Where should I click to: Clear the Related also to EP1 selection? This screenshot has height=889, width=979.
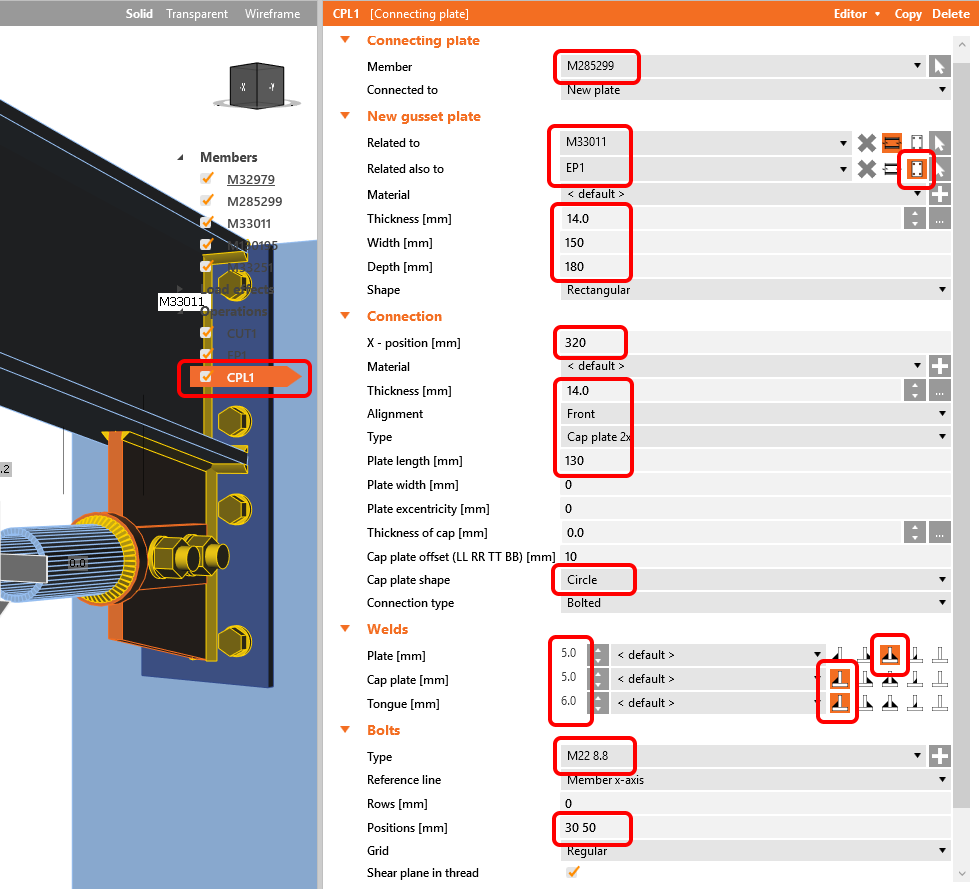[867, 169]
